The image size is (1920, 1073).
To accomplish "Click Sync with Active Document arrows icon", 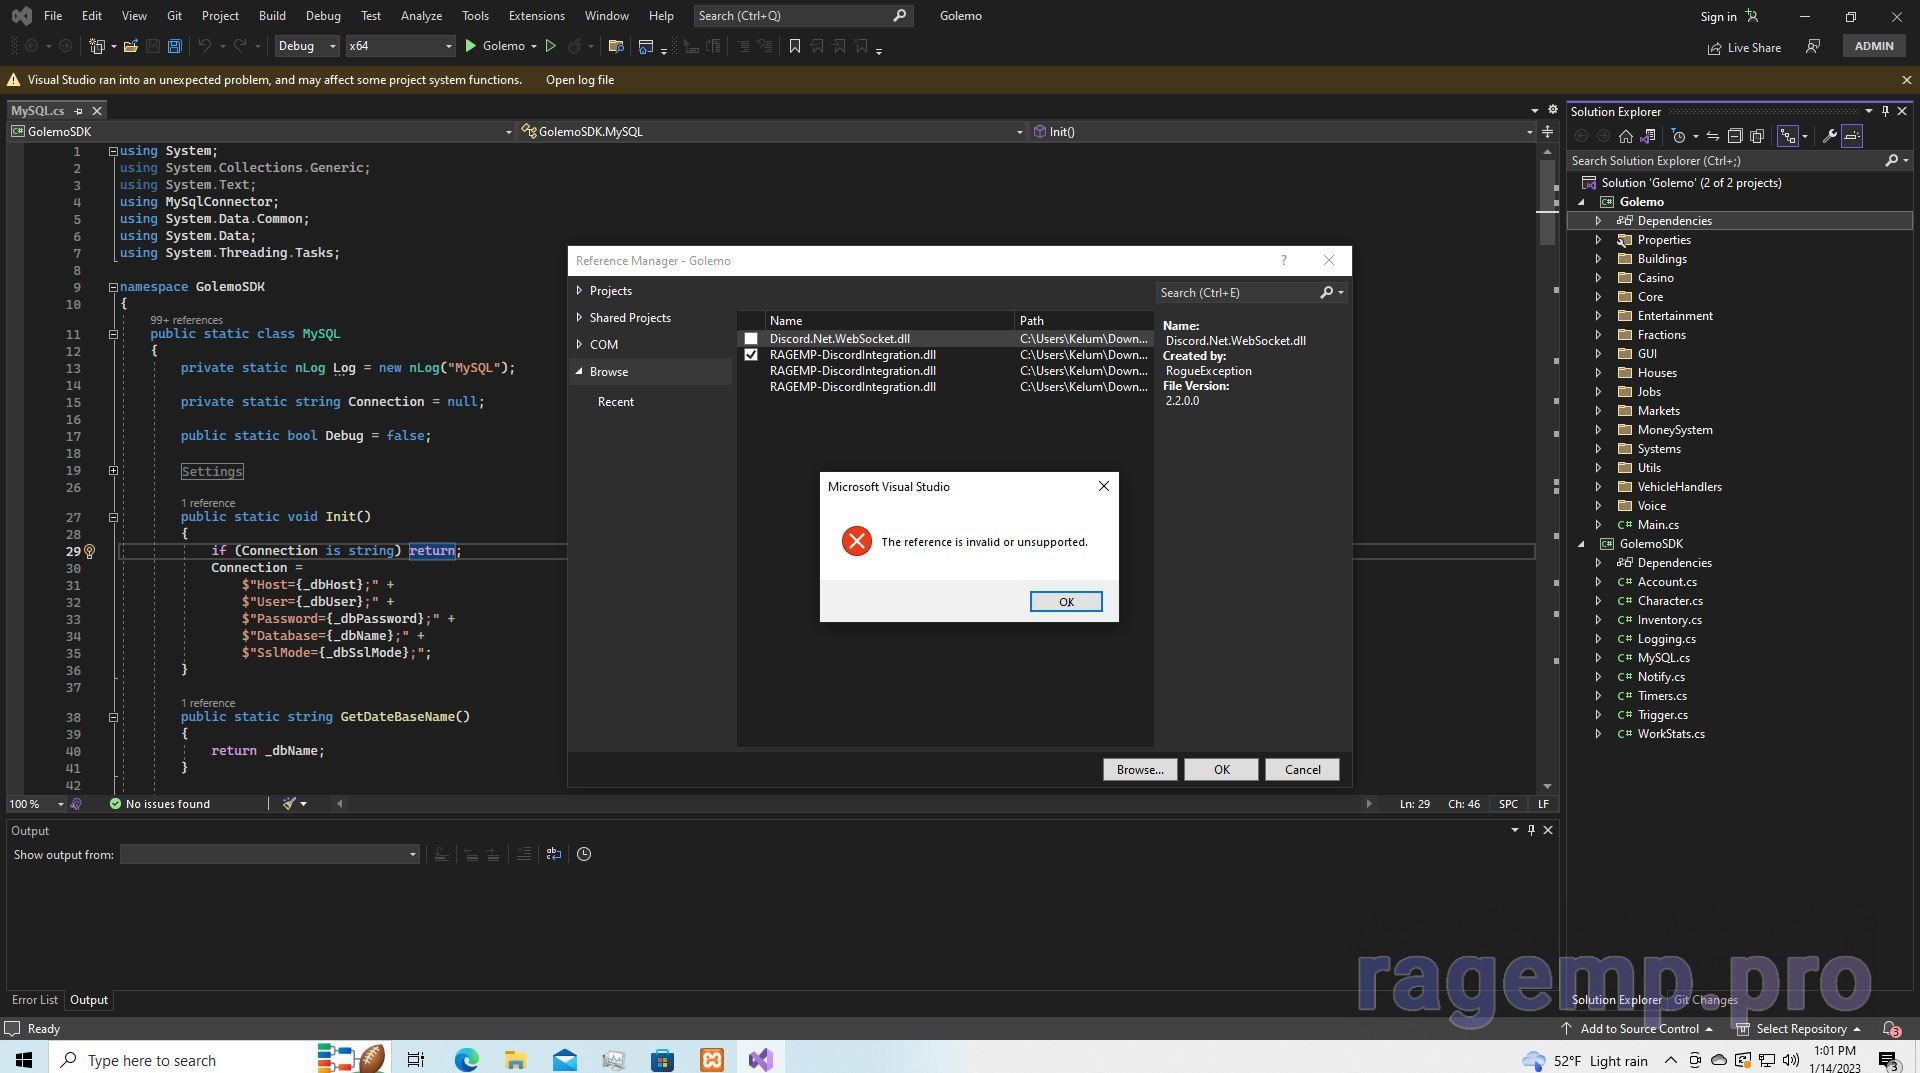I will tap(1712, 136).
